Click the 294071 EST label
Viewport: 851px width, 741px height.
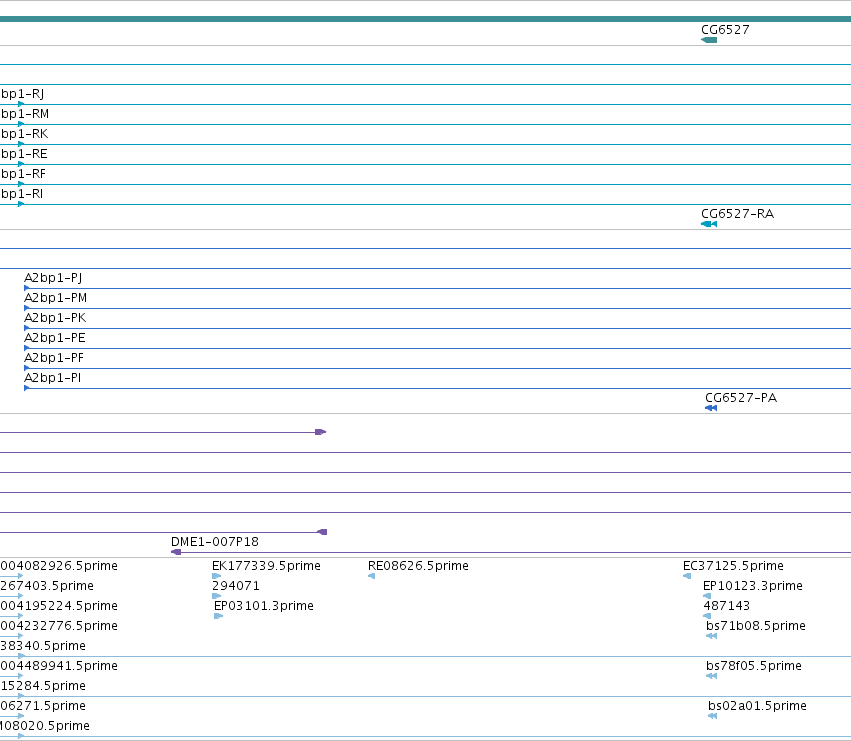236,586
